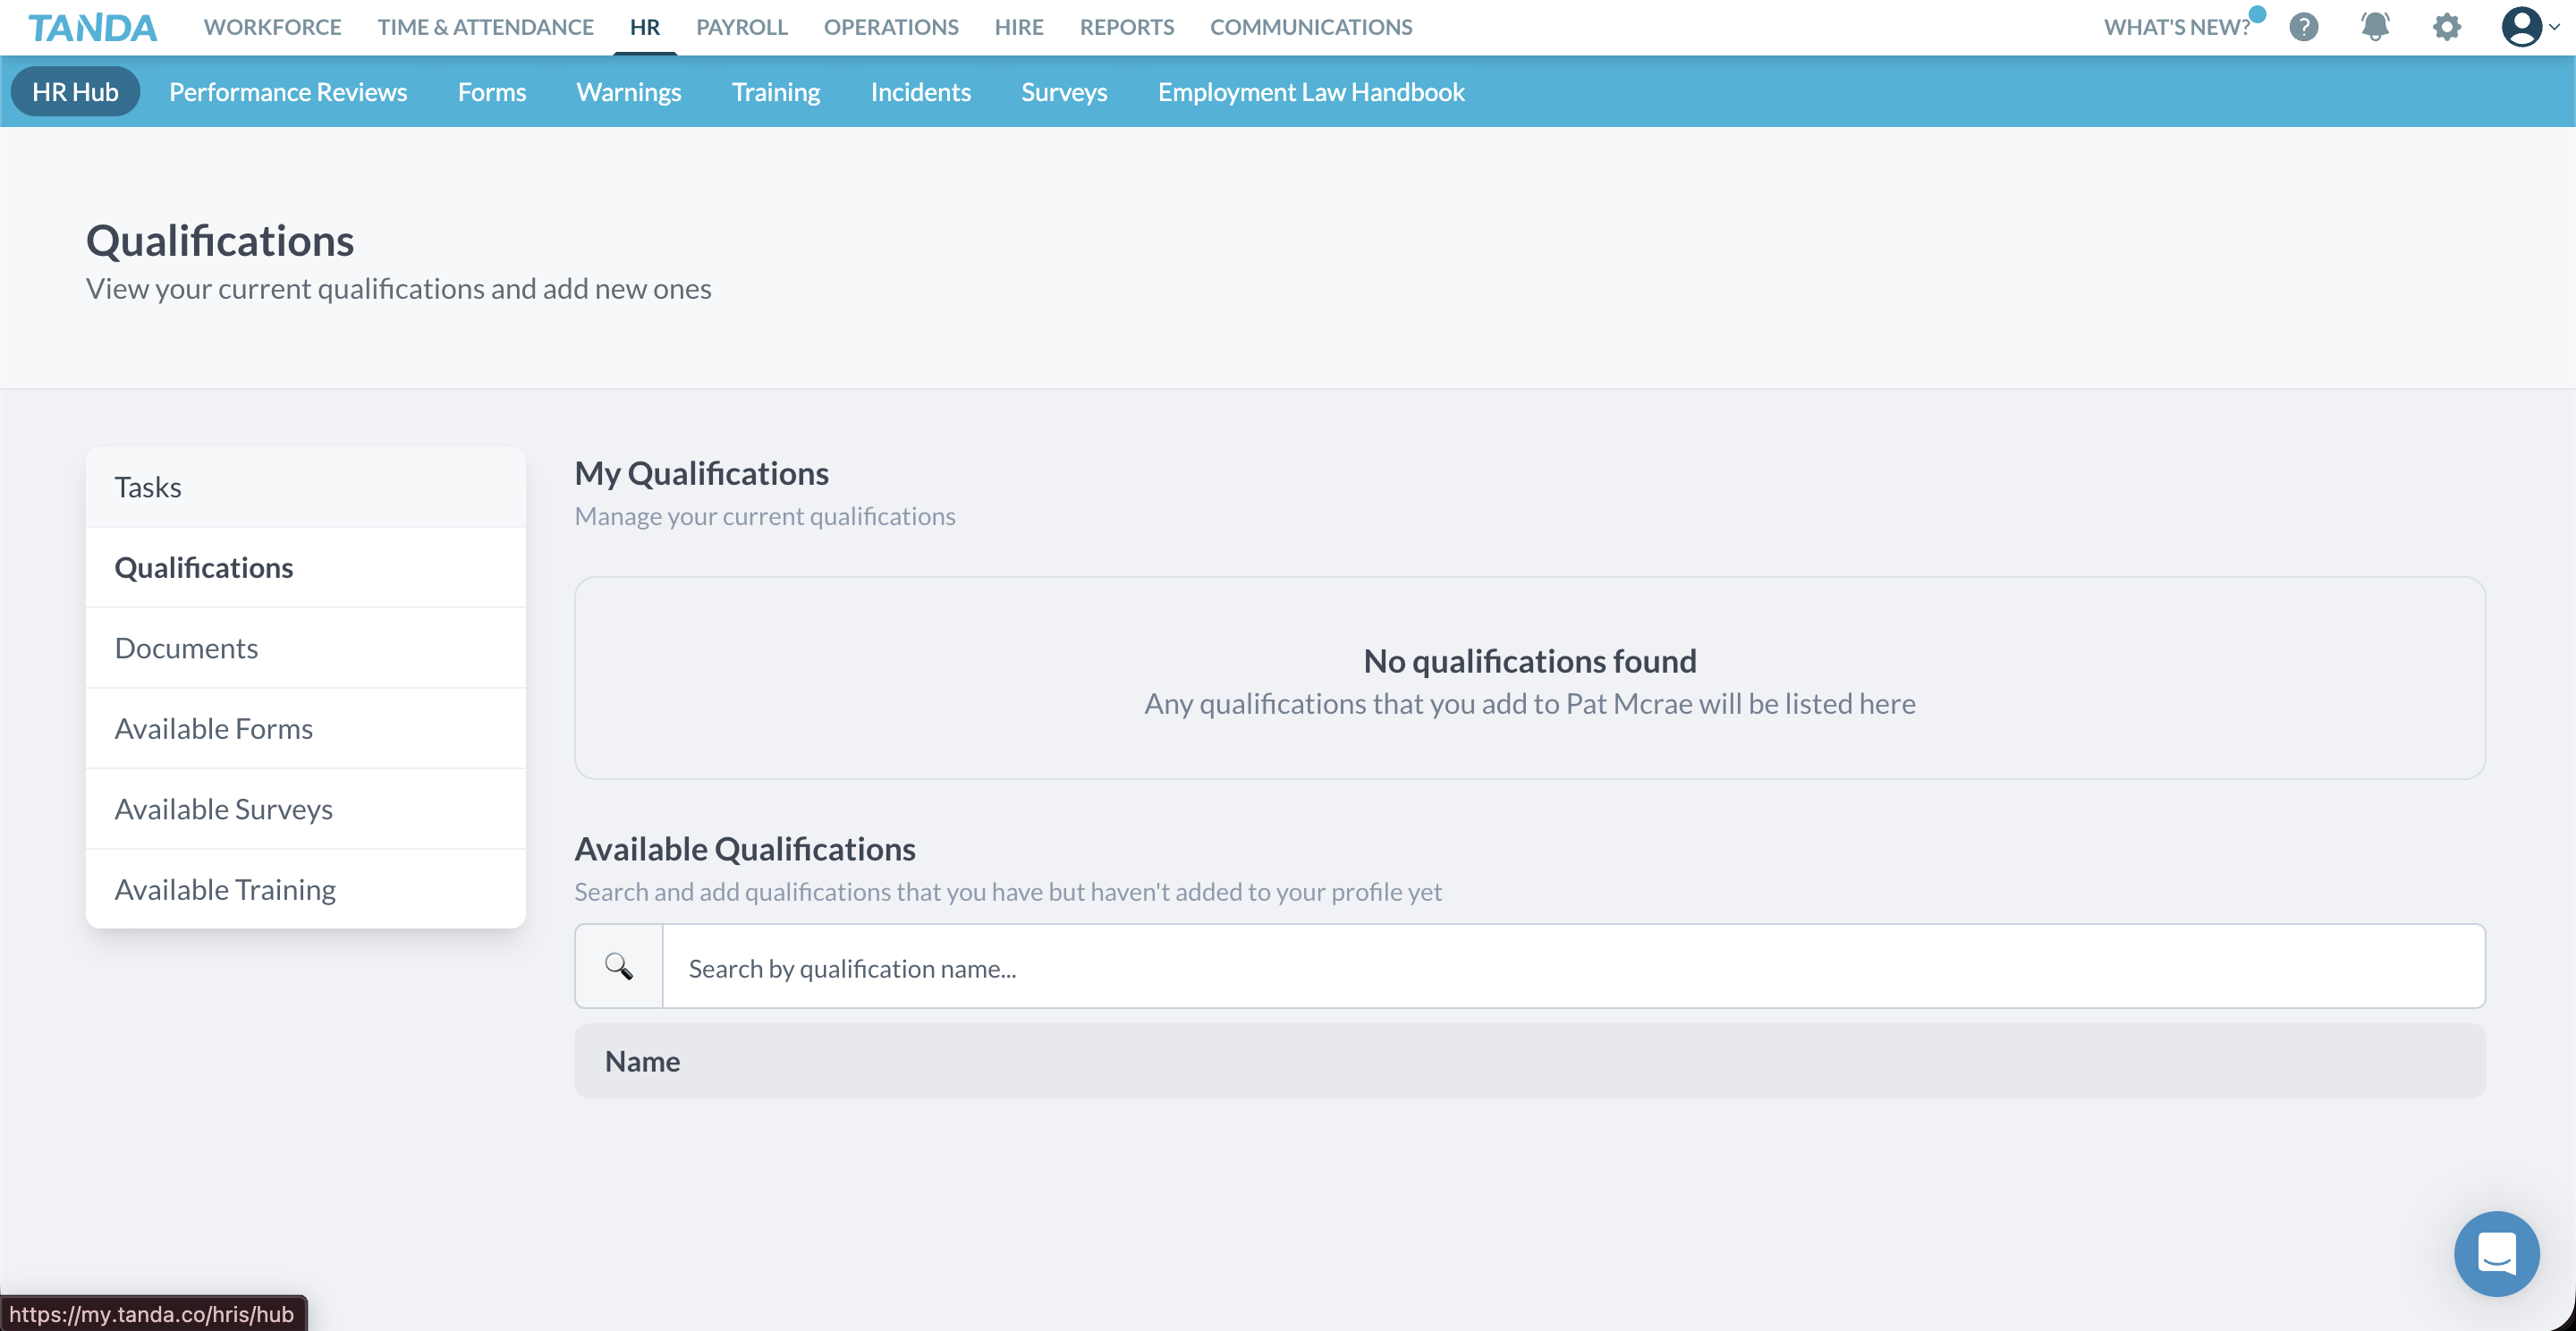Open the REPORTS menu
Screen dimensions: 2576x1331
click(1126, 27)
